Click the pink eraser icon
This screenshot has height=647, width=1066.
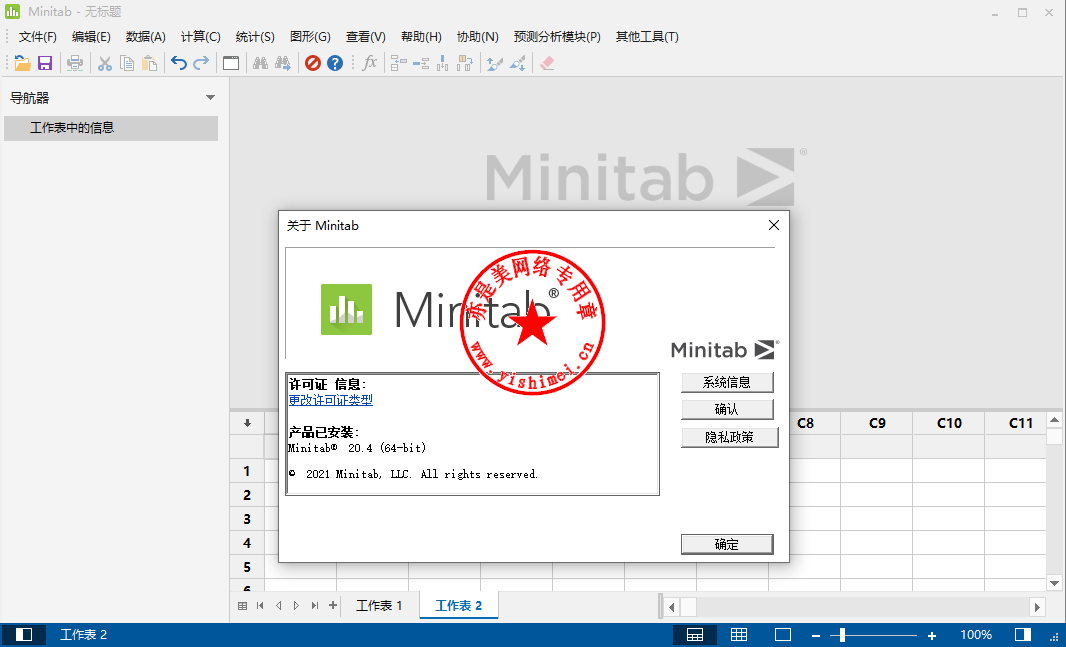pos(547,63)
